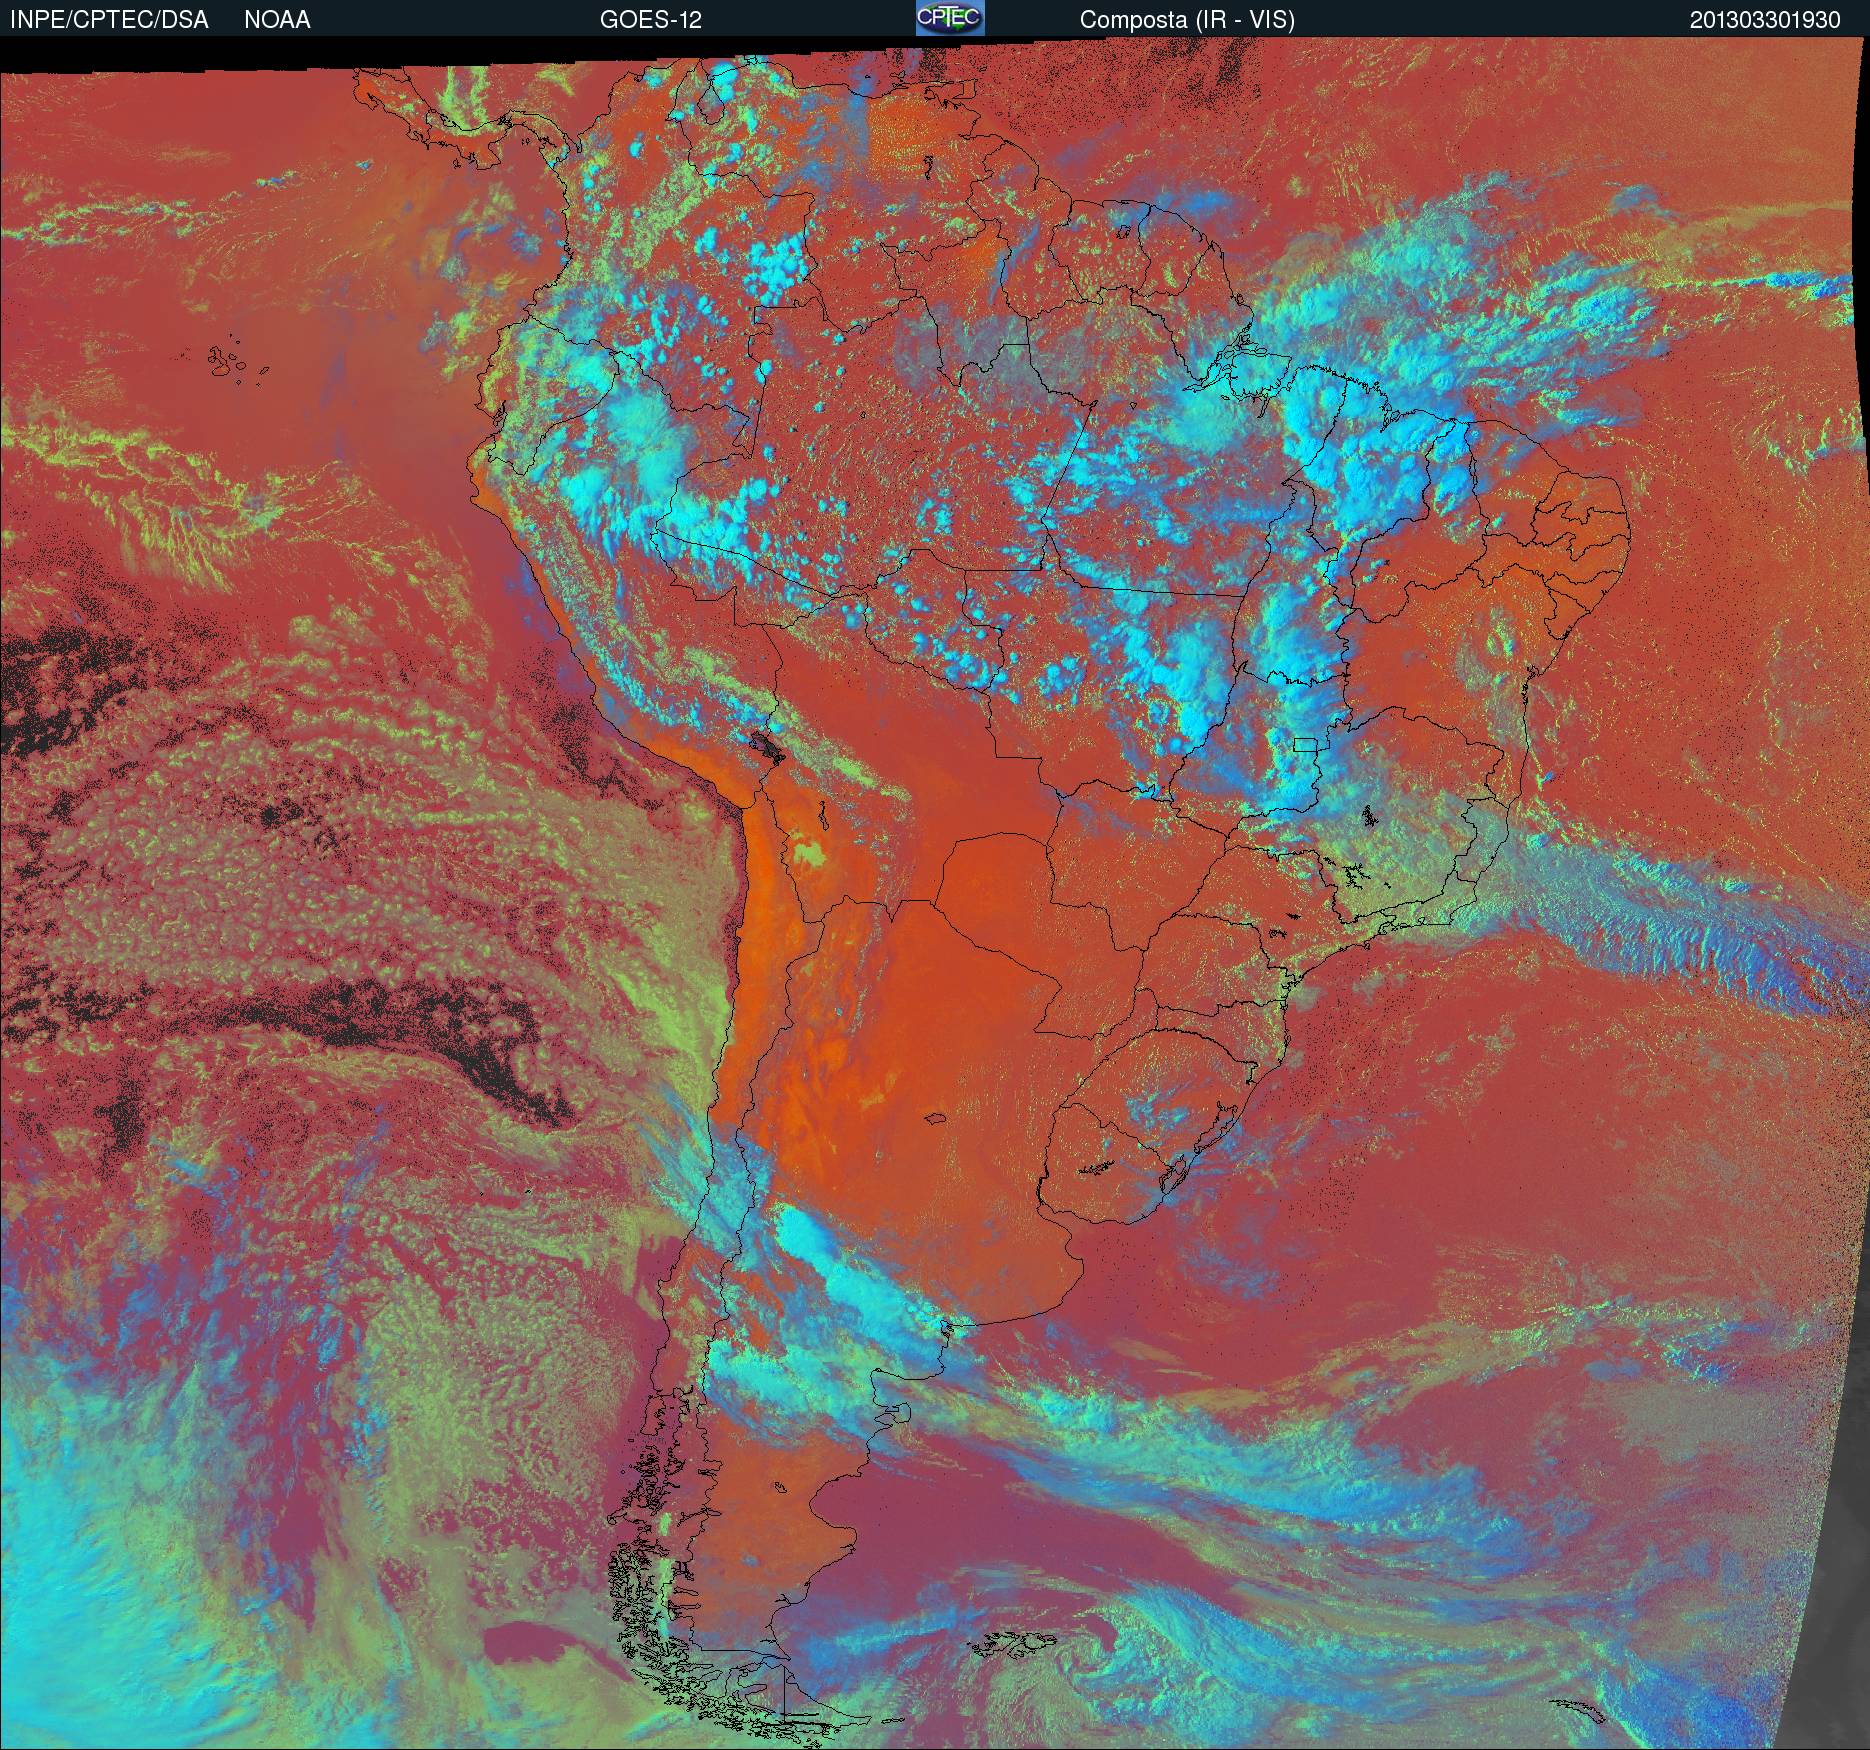This screenshot has height=1750, width=1870.
Task: Click the CPTEC logo in header
Action: click(950, 18)
